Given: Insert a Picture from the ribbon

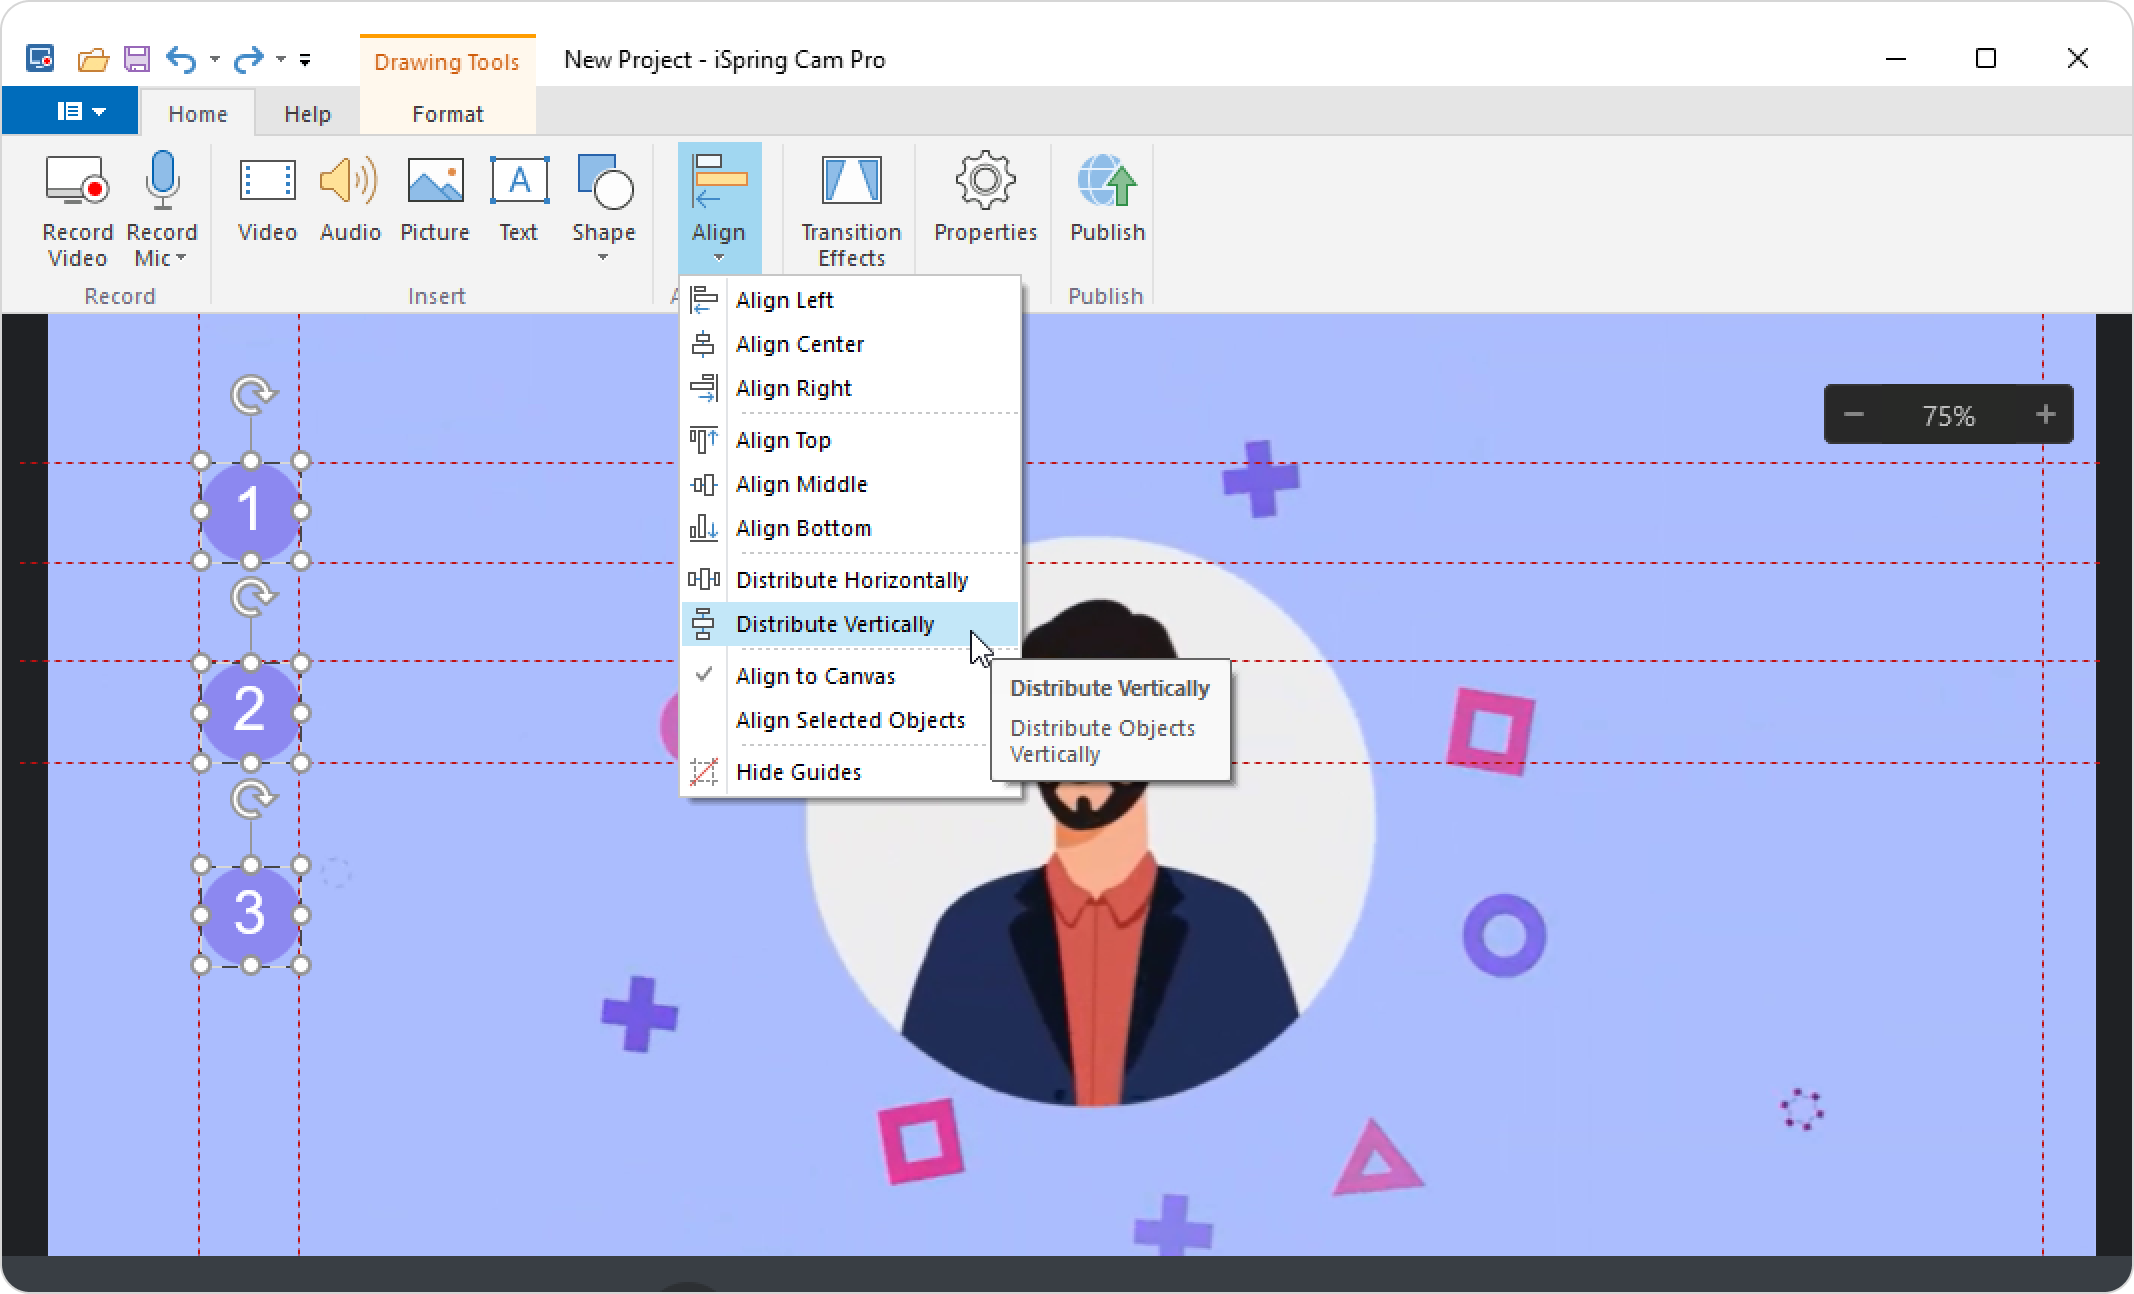Looking at the screenshot, I should coord(434,183).
